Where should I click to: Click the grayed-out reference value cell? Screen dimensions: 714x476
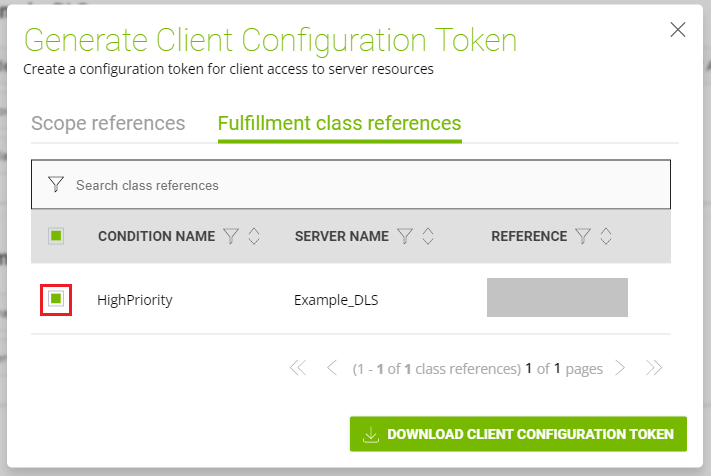pos(557,298)
